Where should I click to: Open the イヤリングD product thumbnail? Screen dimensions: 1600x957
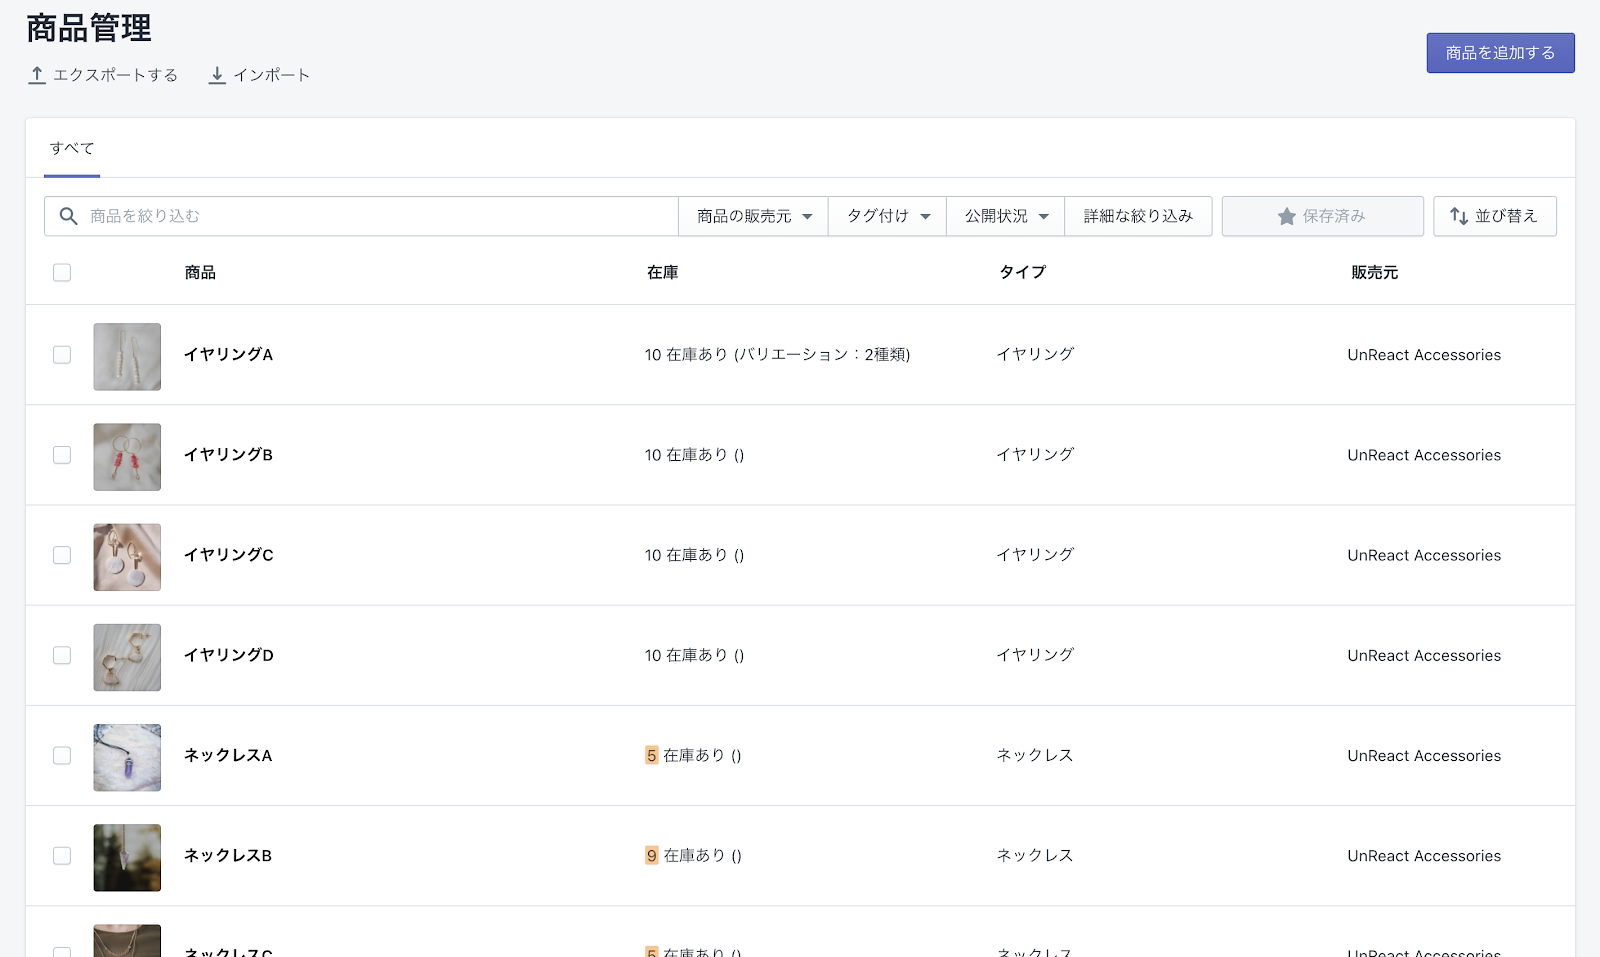127,657
